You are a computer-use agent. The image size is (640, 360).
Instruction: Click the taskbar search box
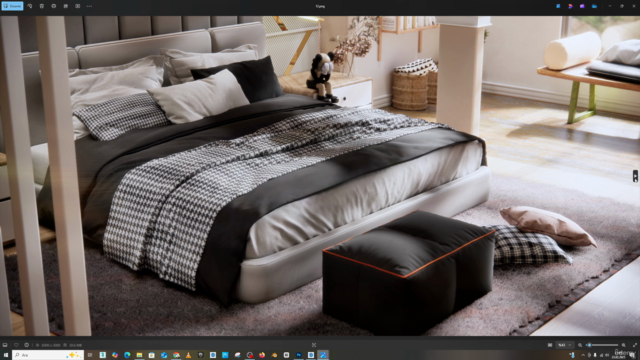(48, 355)
